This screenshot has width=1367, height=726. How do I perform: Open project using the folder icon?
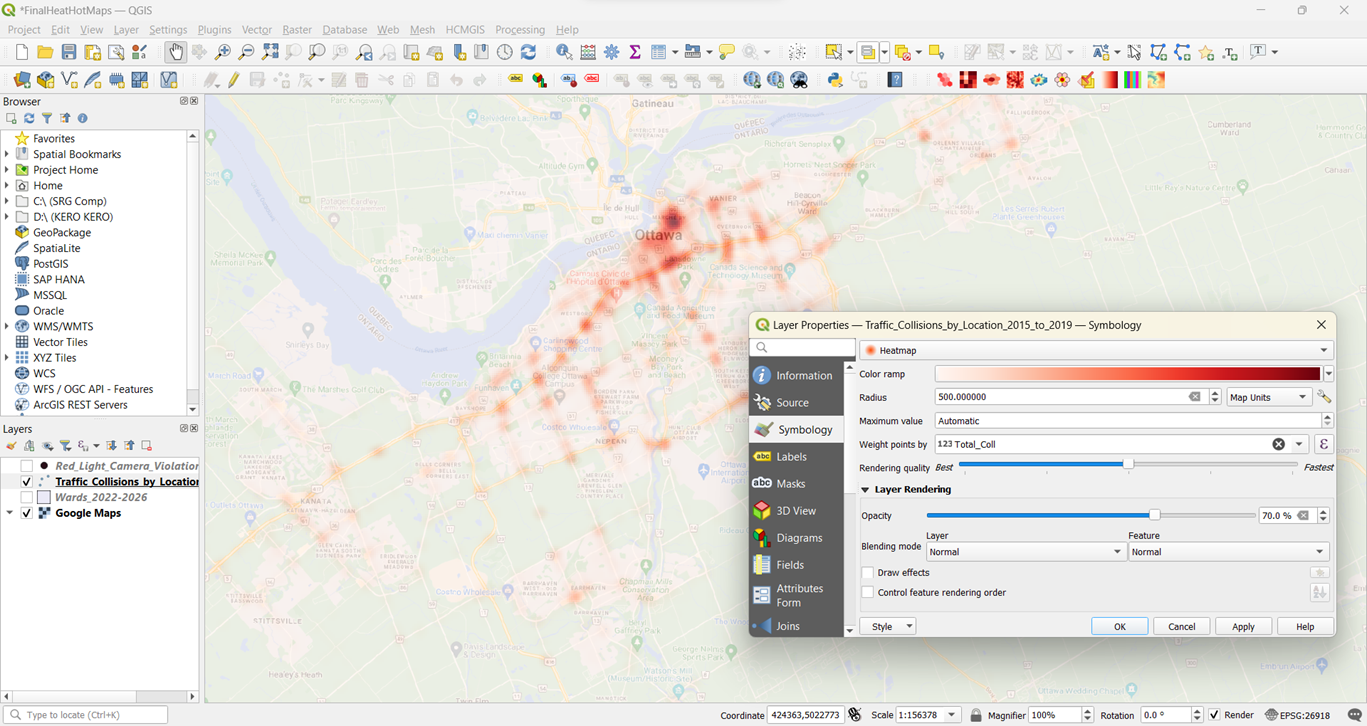coord(45,52)
